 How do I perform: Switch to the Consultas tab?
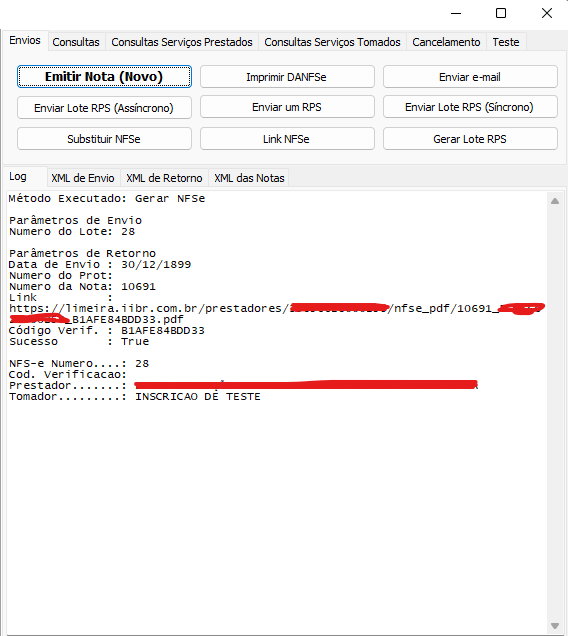[76, 42]
